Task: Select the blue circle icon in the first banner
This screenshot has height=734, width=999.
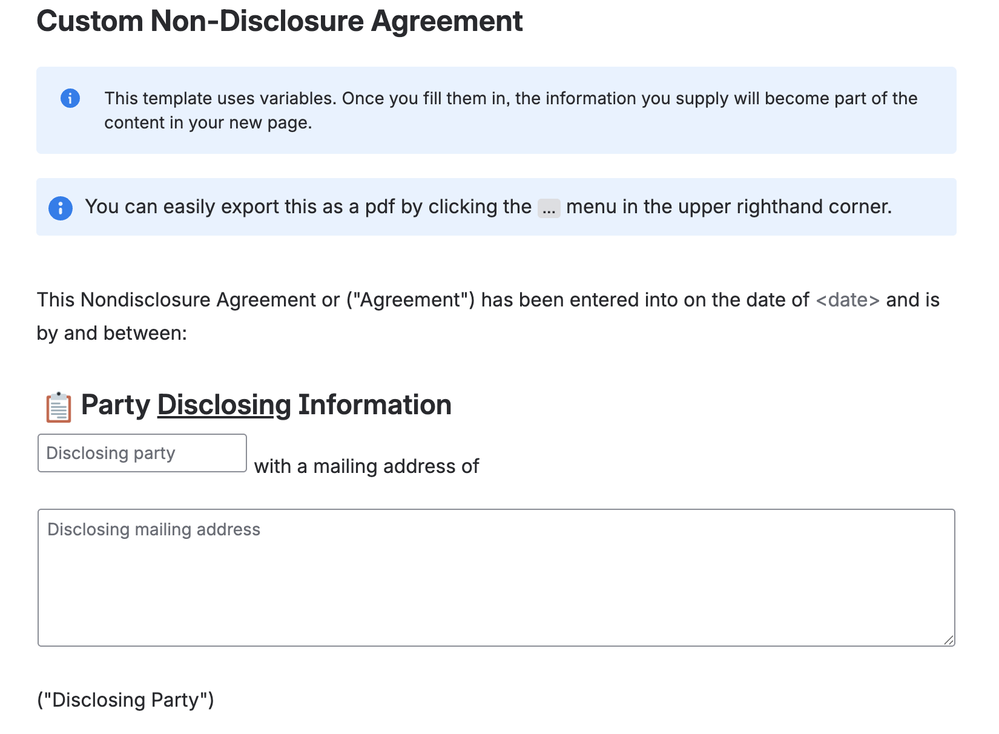Action: pyautogui.click(x=69, y=98)
